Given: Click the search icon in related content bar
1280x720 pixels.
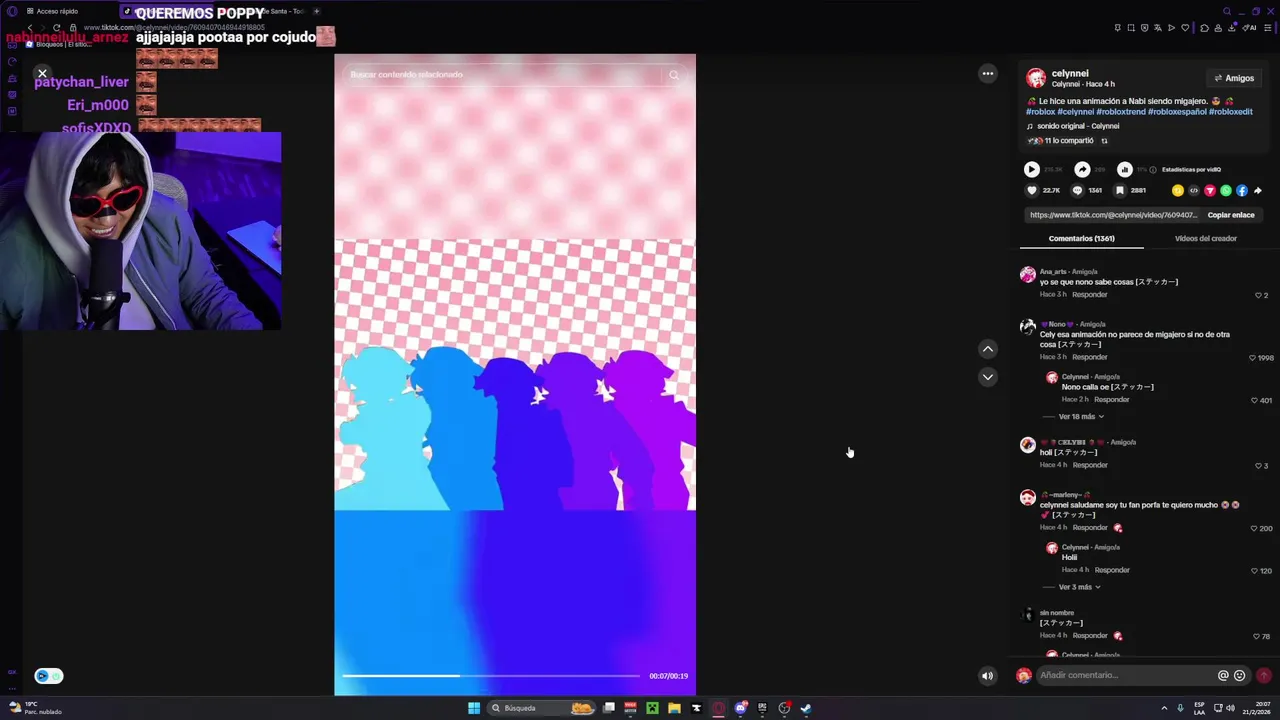Looking at the screenshot, I should click(x=674, y=75).
